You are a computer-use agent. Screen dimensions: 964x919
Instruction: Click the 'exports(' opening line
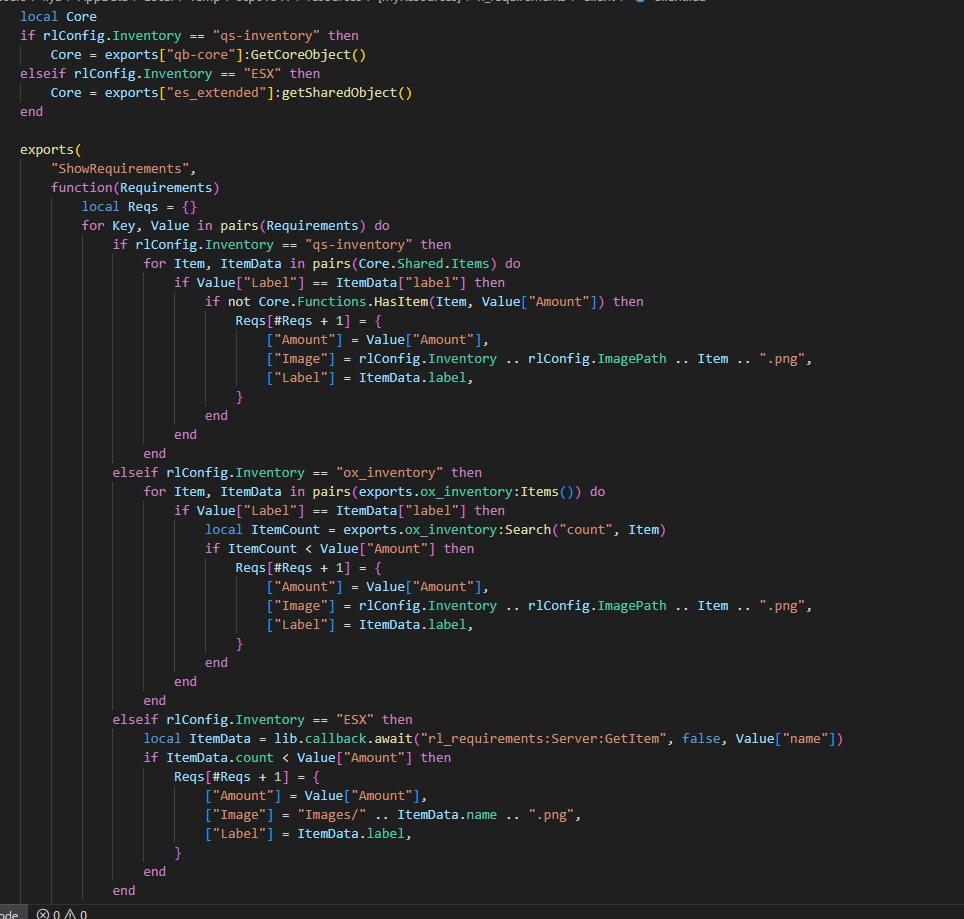[50, 150]
